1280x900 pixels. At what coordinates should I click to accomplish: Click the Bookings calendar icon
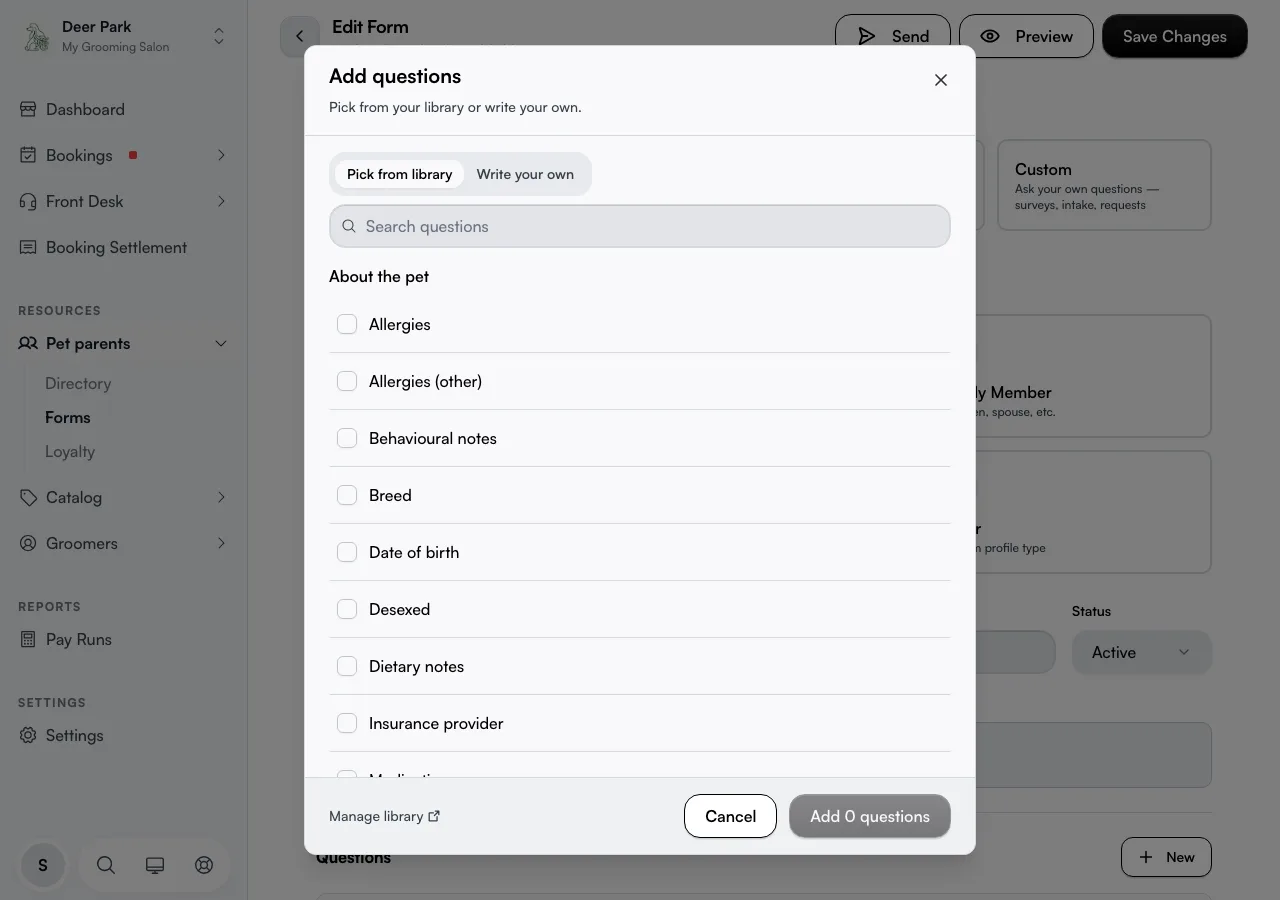(x=28, y=155)
